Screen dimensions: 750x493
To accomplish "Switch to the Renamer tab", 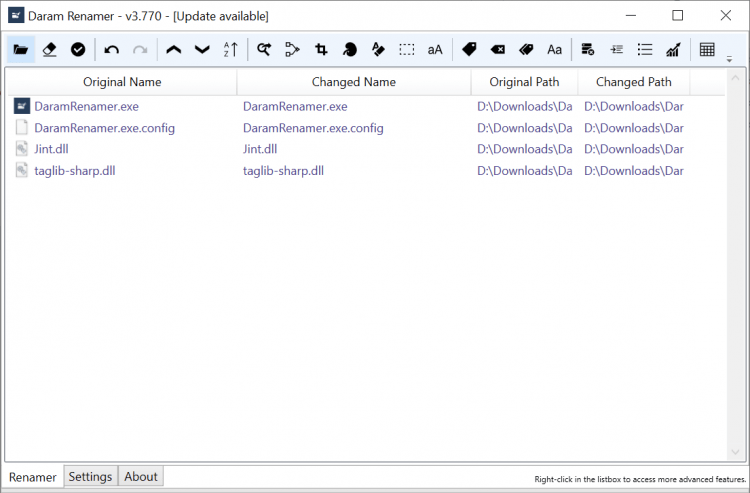I will coord(33,477).
